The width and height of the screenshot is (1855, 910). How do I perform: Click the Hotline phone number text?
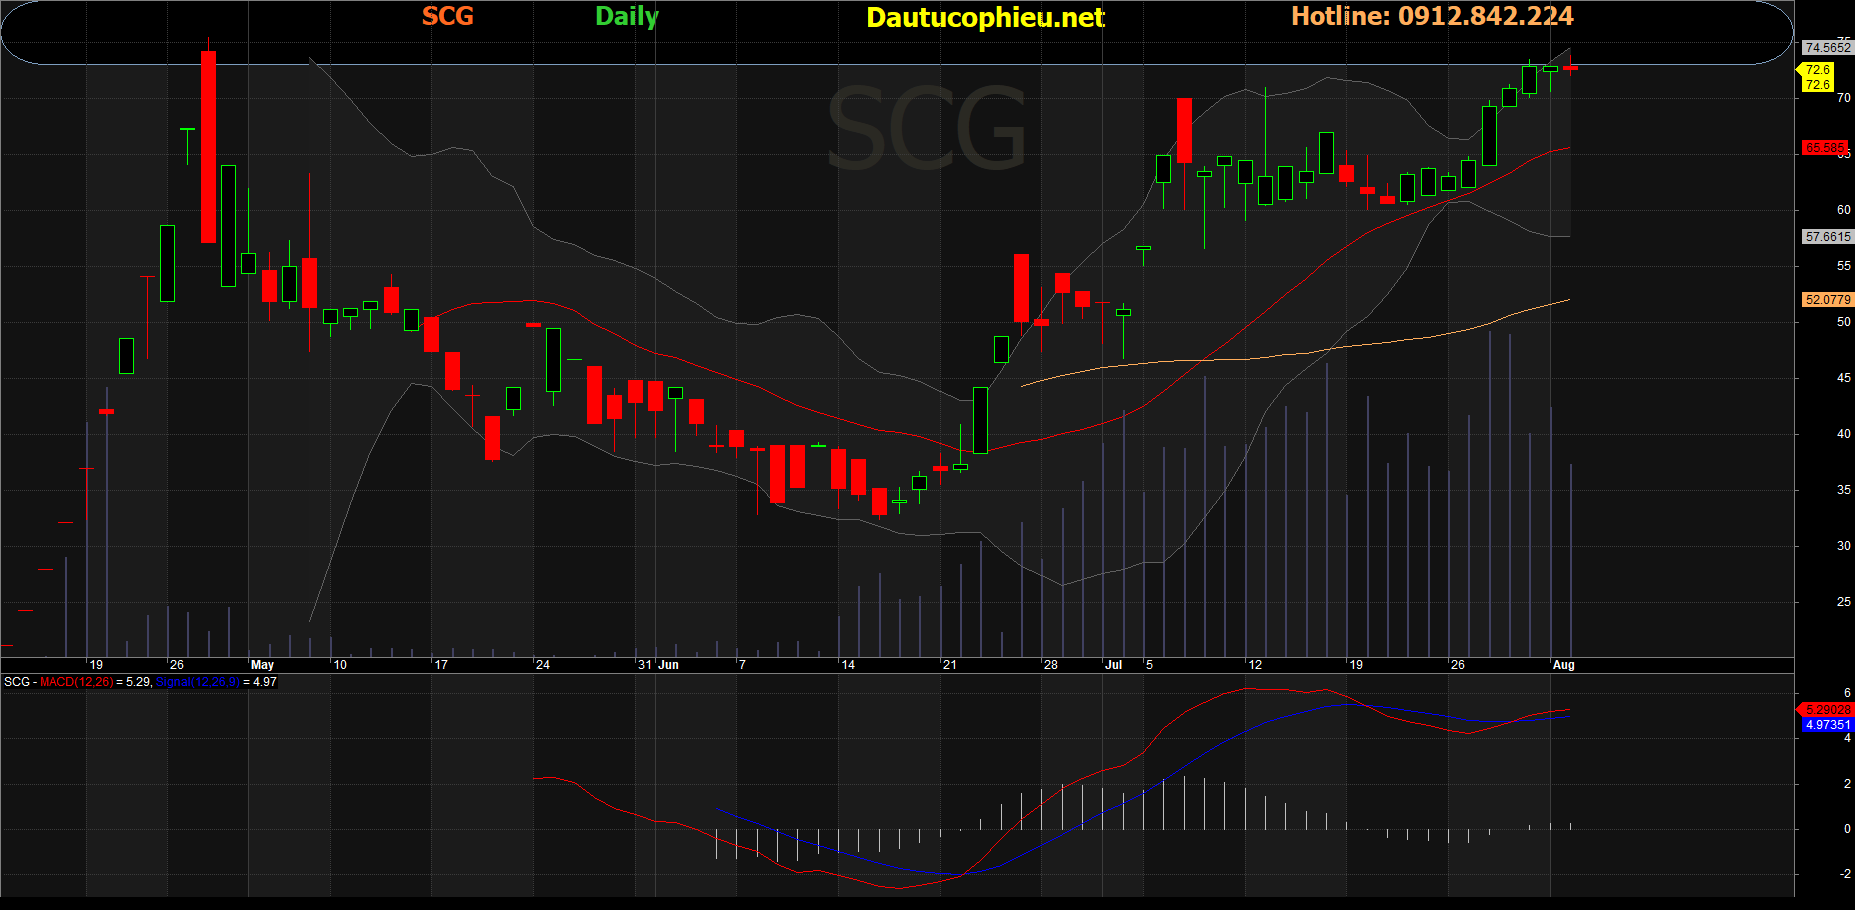point(1431,16)
